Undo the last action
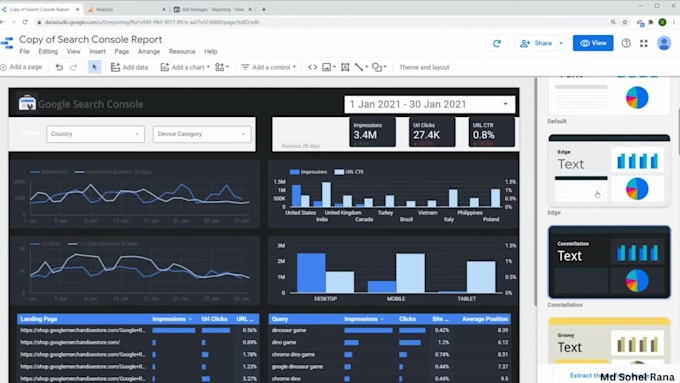The width and height of the screenshot is (680, 383). tap(59, 67)
